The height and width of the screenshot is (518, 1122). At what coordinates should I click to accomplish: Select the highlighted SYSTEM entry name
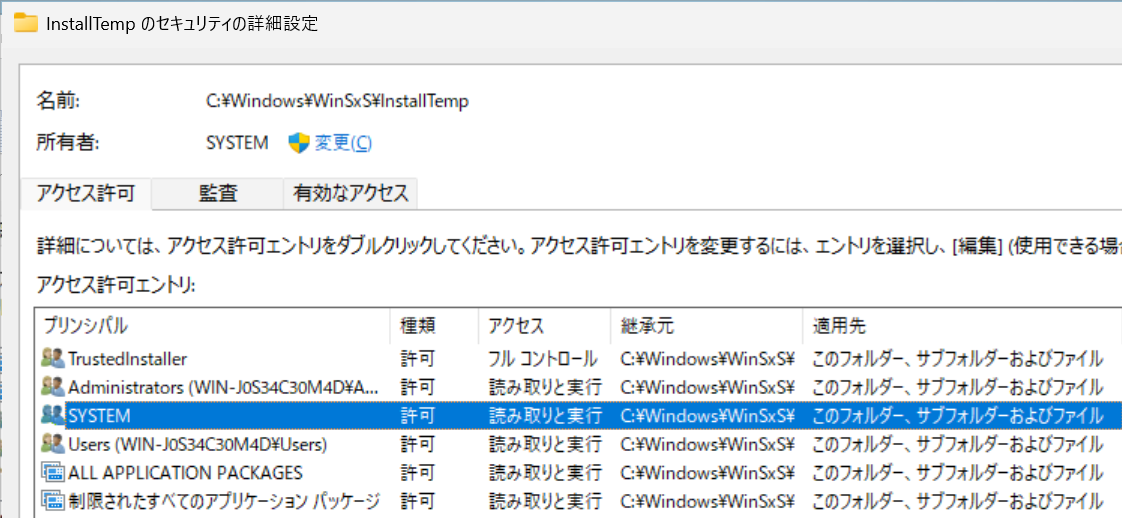[x=99, y=416]
